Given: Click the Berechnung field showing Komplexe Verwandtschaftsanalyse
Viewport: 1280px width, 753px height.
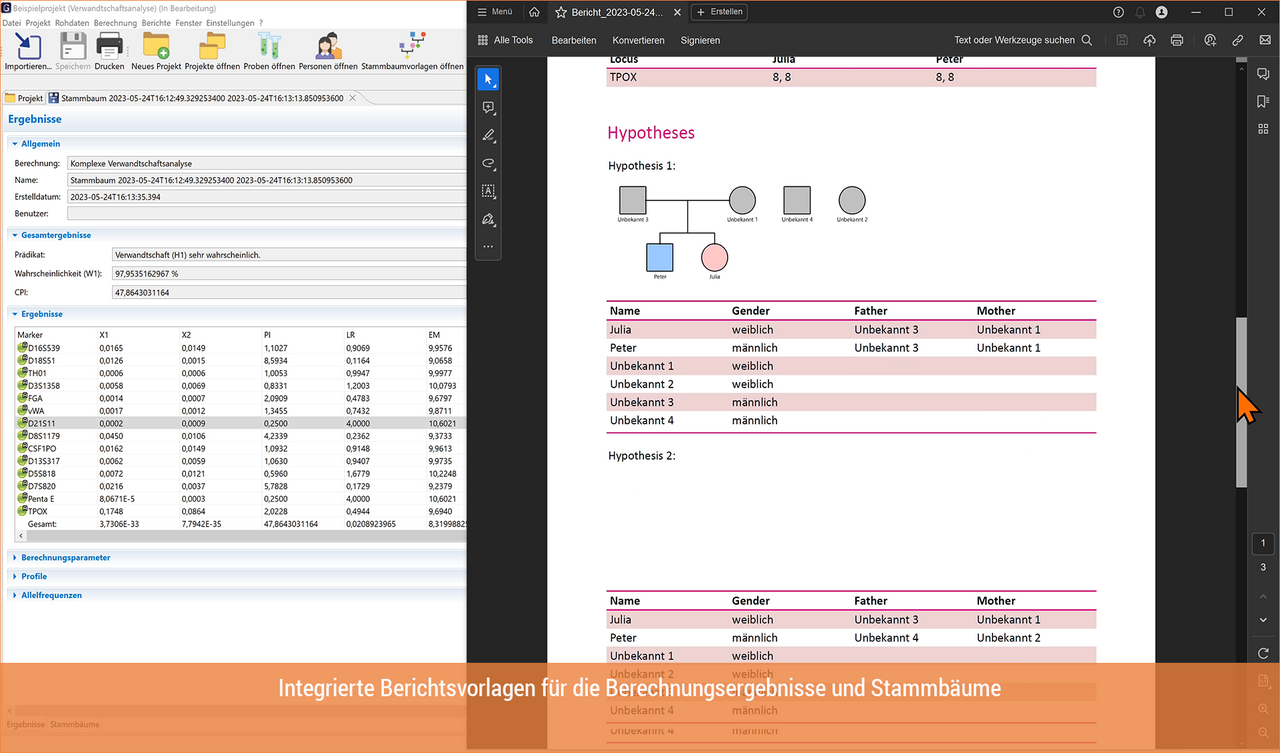Looking at the screenshot, I should point(266,163).
